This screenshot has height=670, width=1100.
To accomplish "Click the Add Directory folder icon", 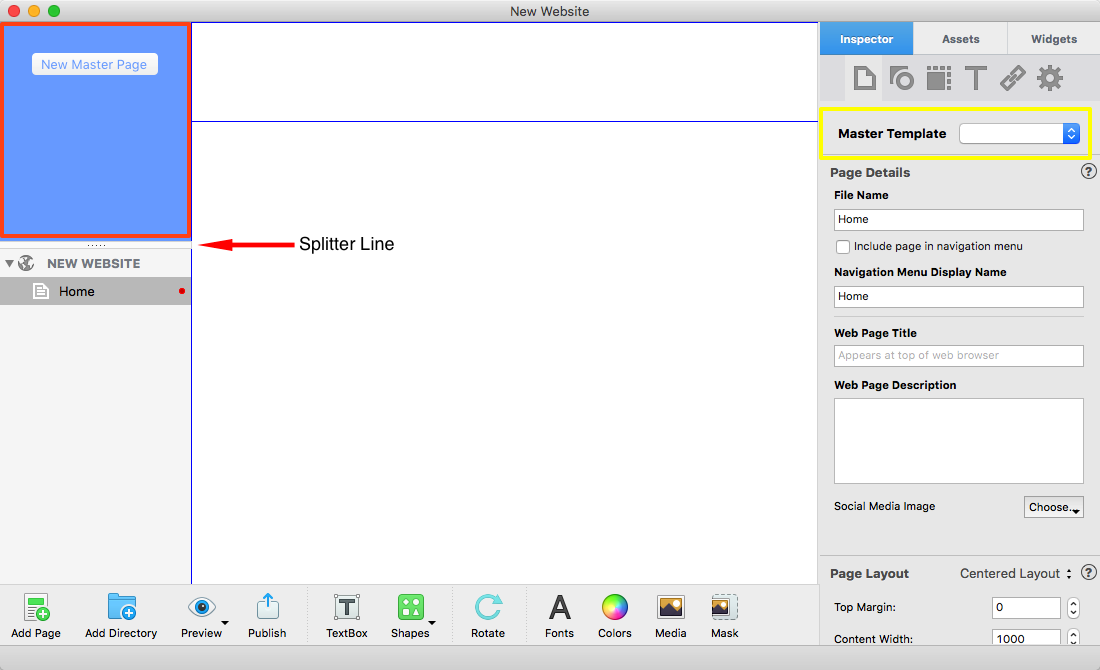I will pos(121,608).
